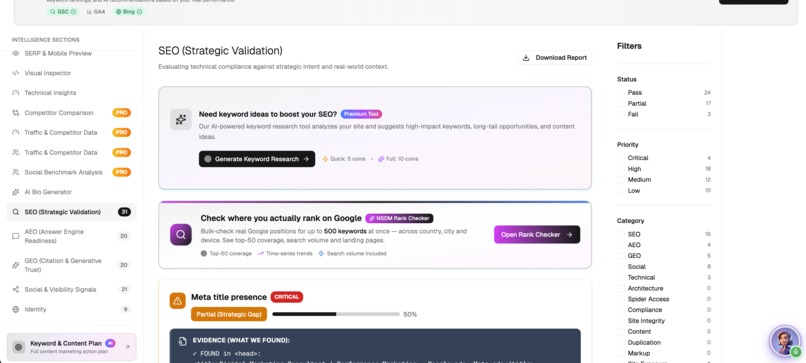Screen dimensions: 806x363
Task: Open the assistant avatar chat bubble
Action: 785,342
